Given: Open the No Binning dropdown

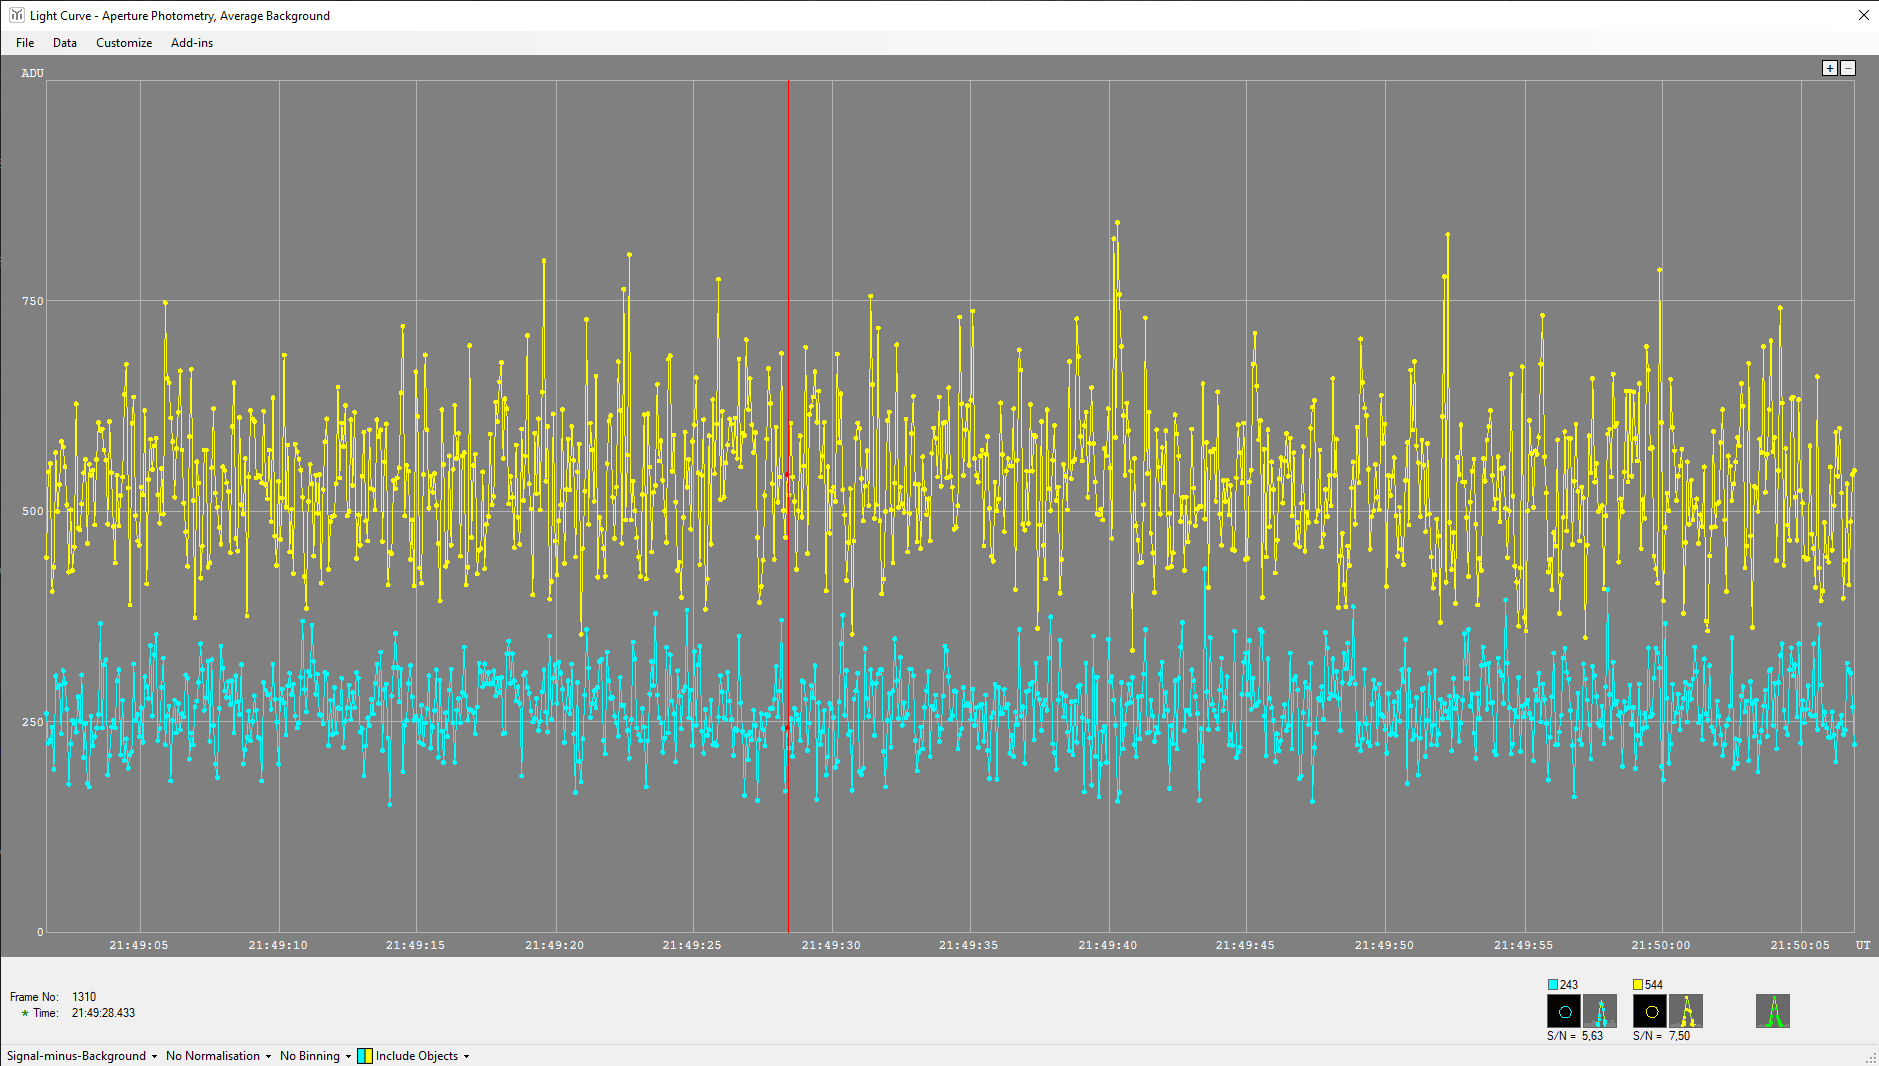Looking at the screenshot, I should [315, 1056].
